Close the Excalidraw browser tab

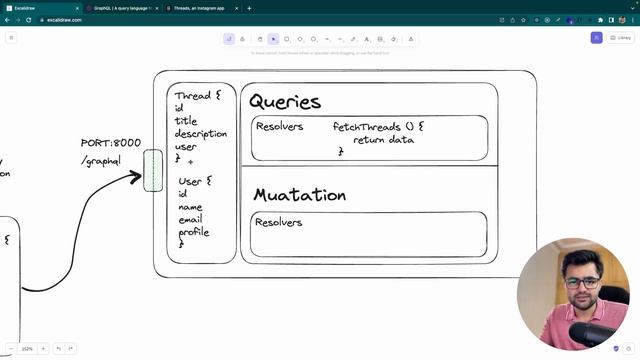click(77, 8)
